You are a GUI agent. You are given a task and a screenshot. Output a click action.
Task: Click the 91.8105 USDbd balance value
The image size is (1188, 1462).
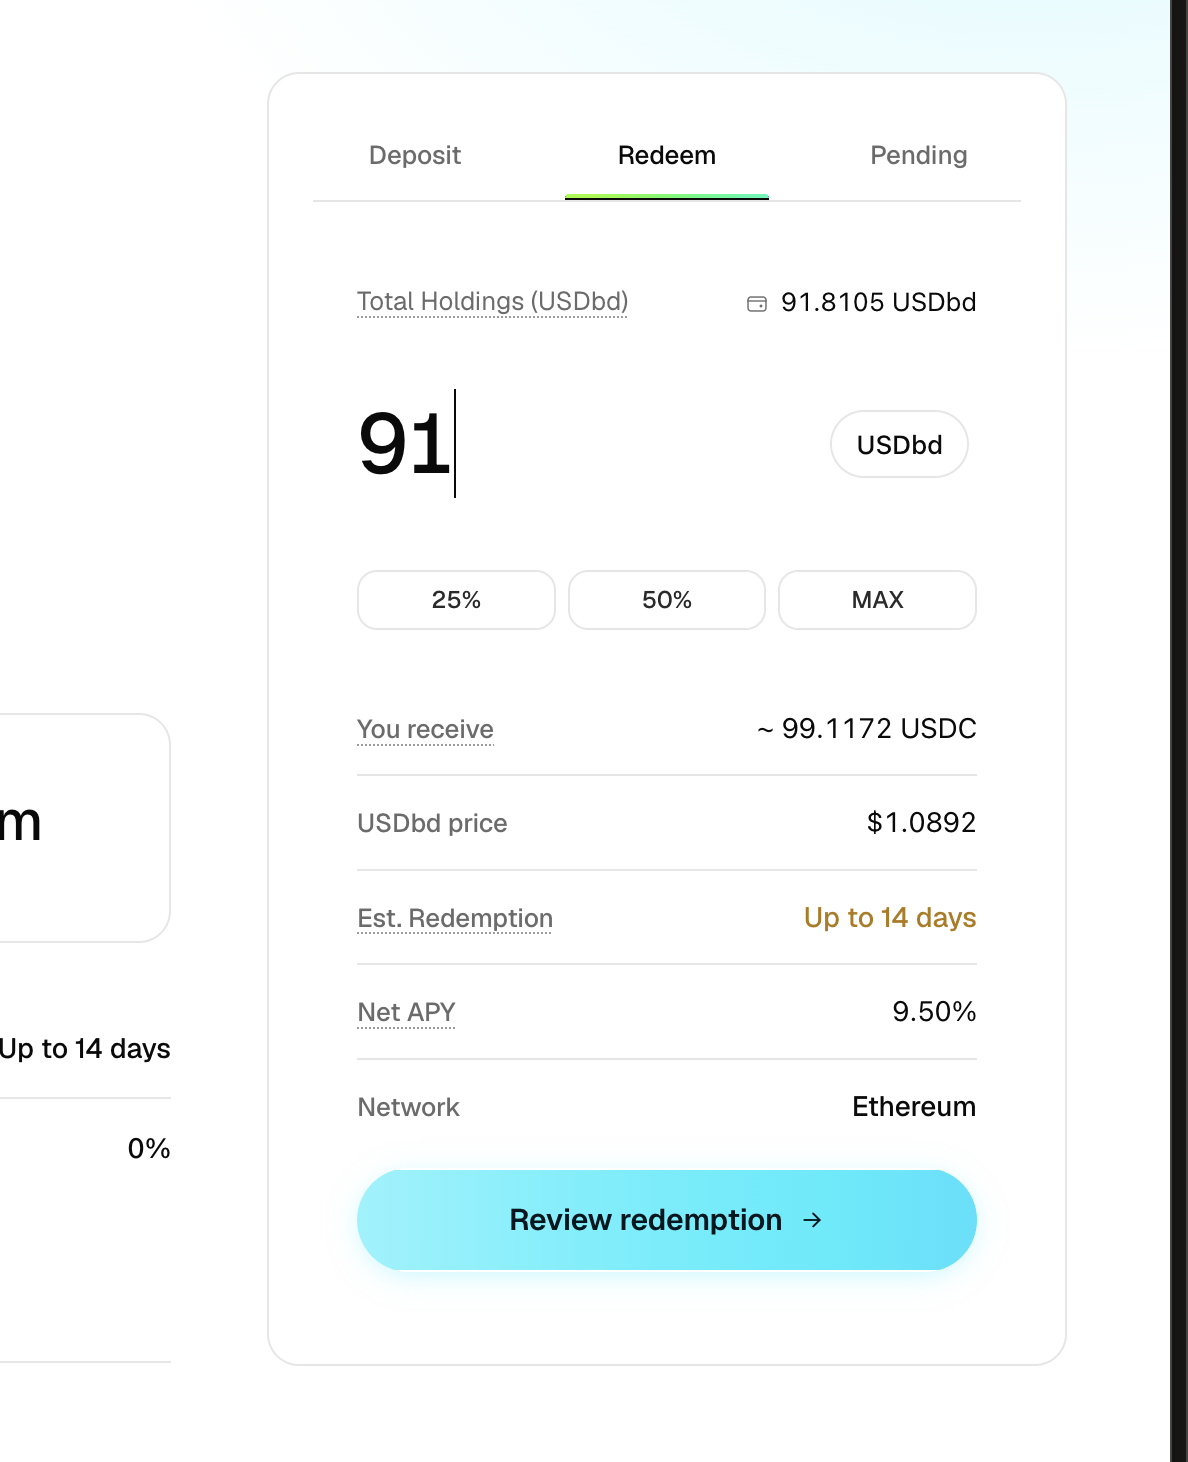[879, 302]
